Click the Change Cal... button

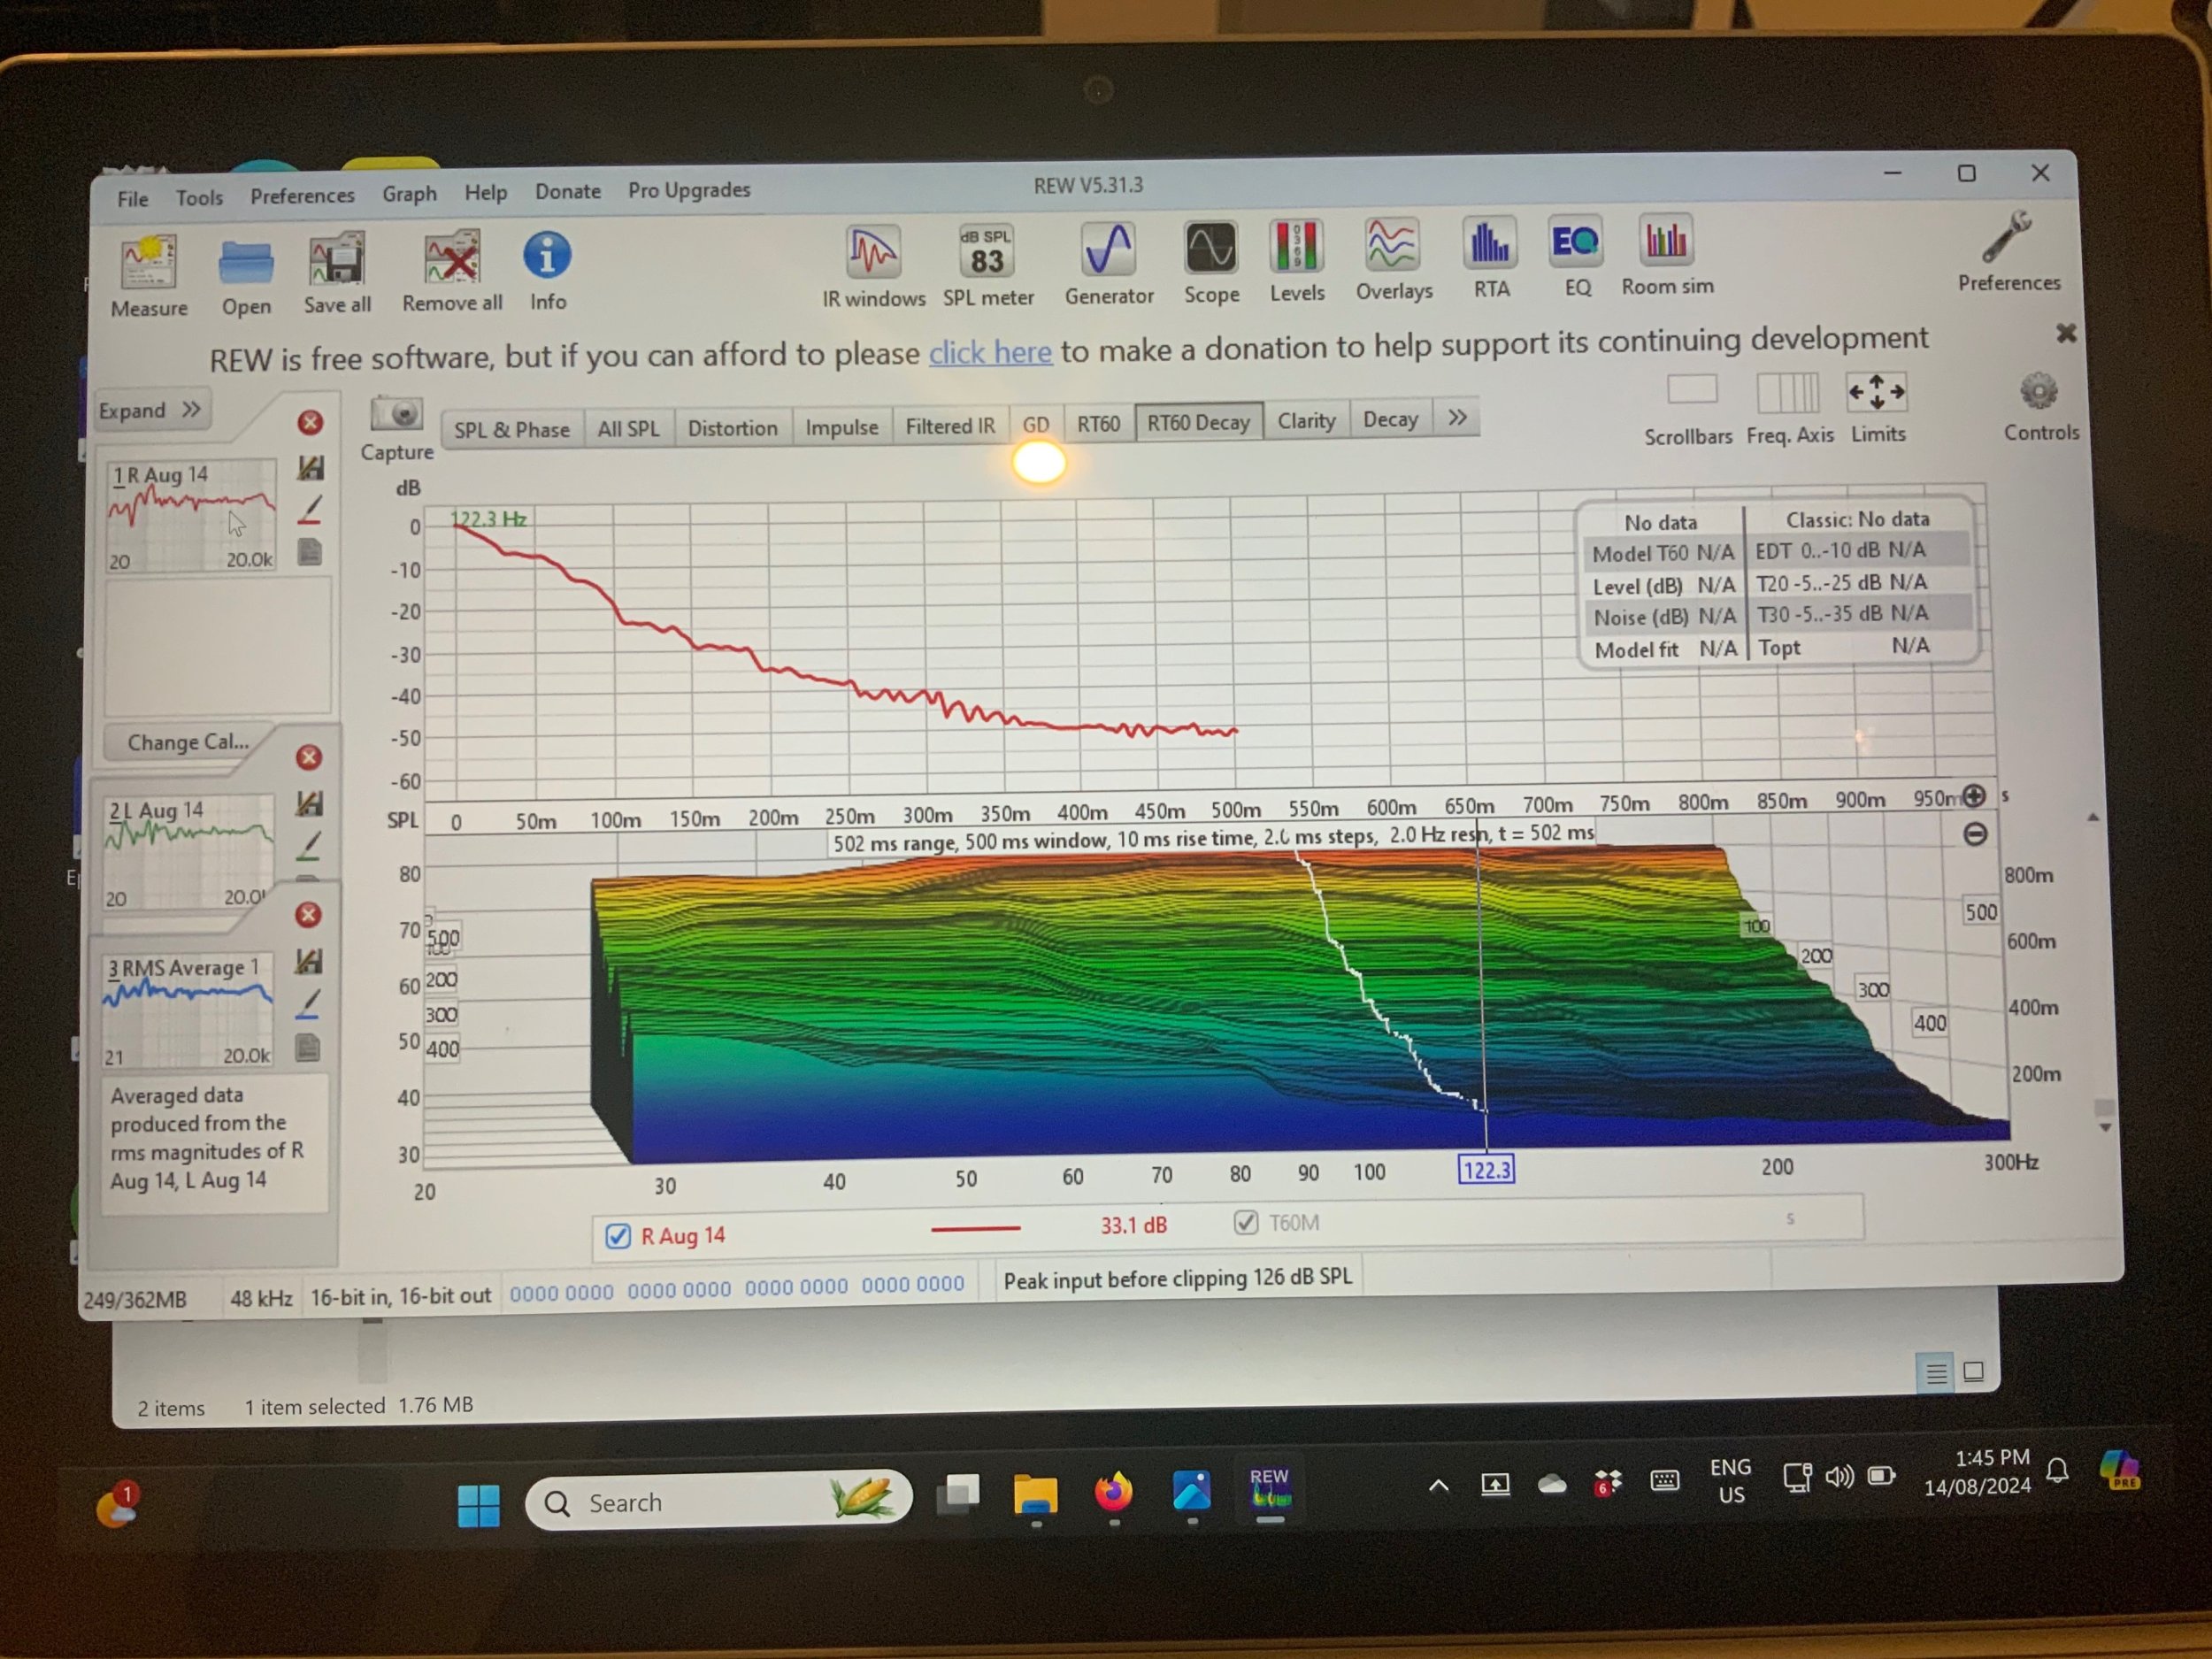188,742
